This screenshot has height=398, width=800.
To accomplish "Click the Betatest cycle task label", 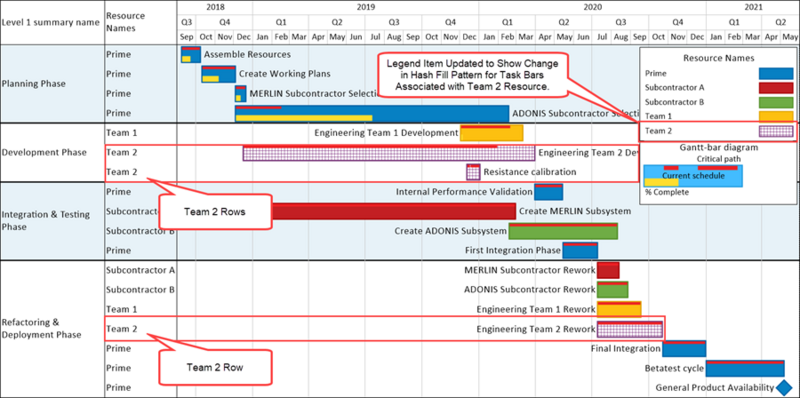I will click(x=674, y=368).
